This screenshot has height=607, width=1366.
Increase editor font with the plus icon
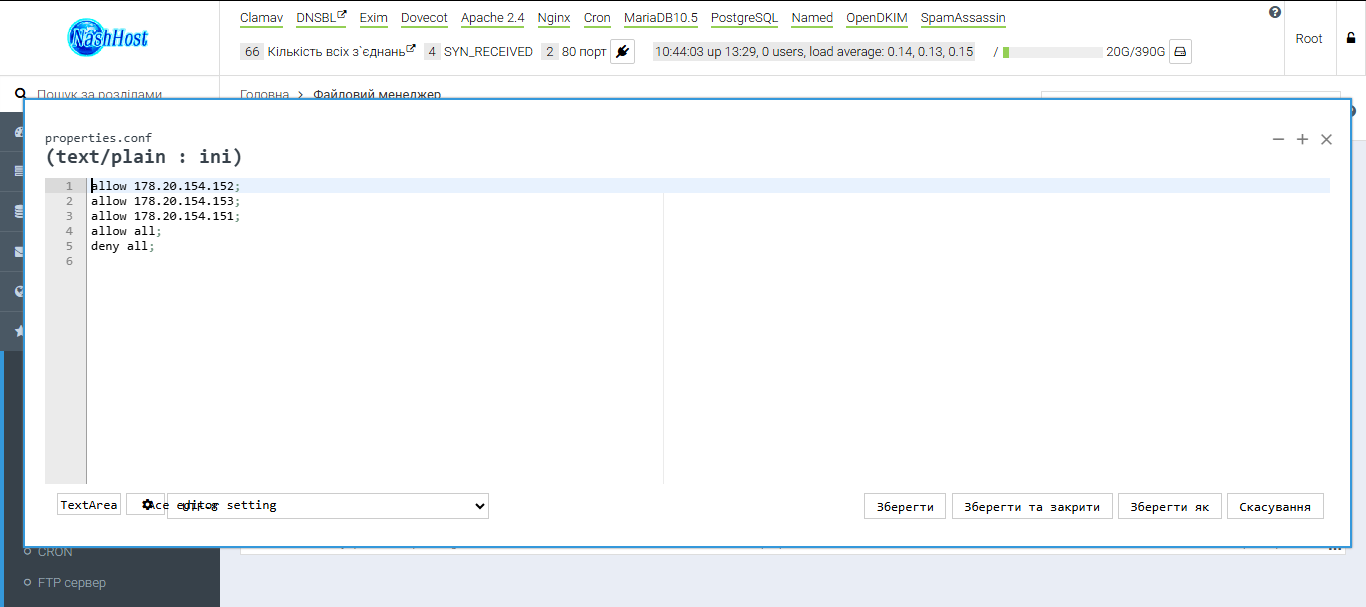point(1302,139)
